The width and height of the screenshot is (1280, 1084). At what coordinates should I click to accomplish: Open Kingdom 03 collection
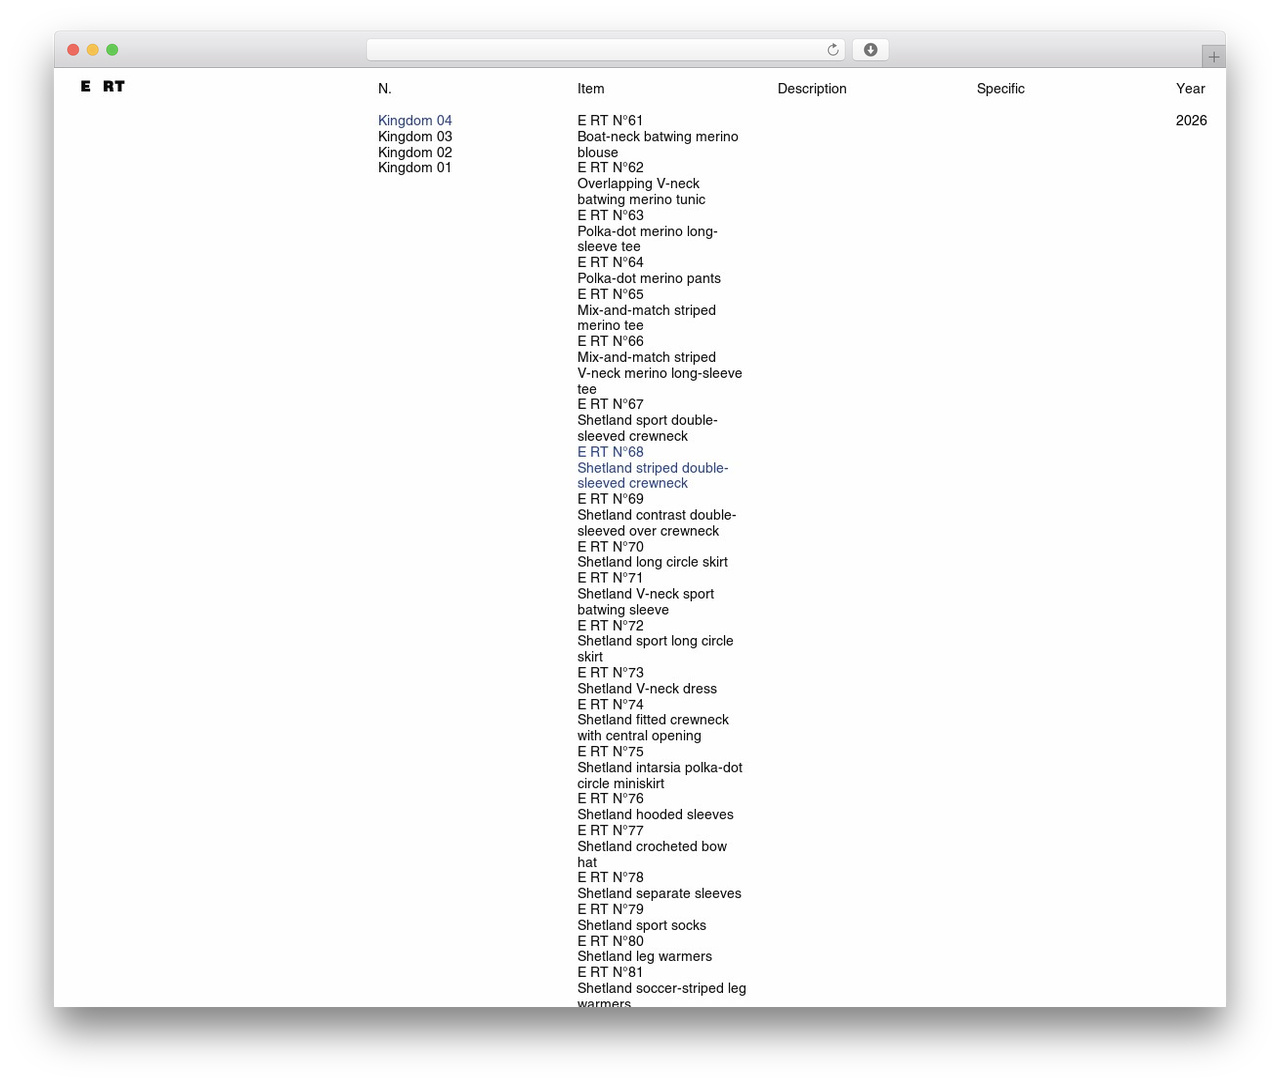click(x=415, y=136)
